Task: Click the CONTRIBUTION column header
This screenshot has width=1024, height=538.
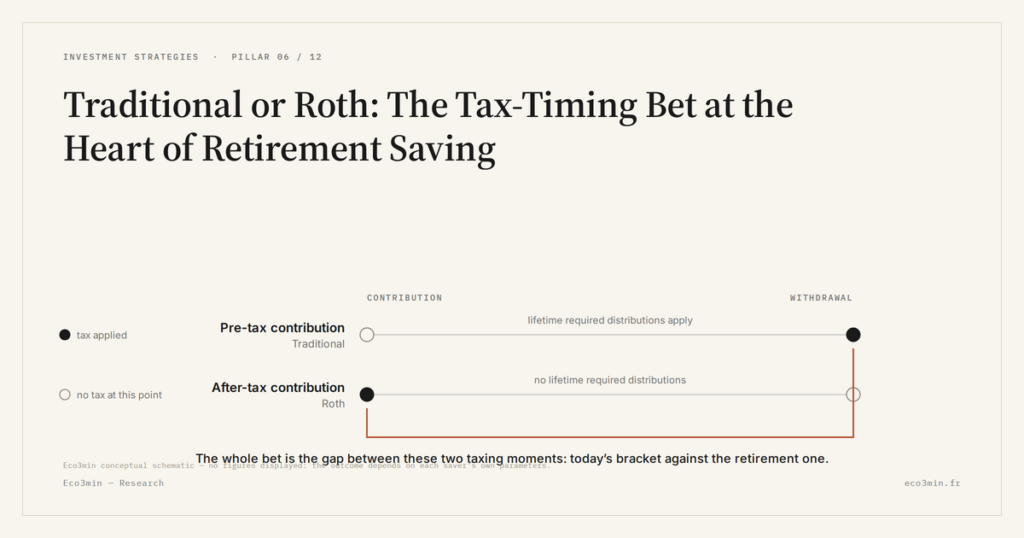Action: pyautogui.click(x=404, y=298)
